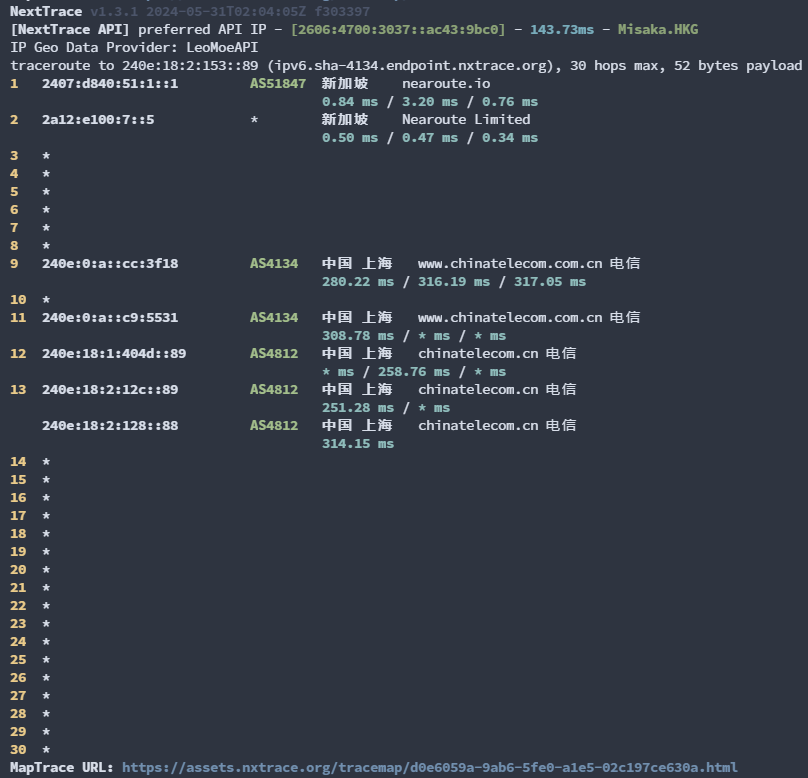Click the preferred API IP address in brackets

(x=398, y=29)
